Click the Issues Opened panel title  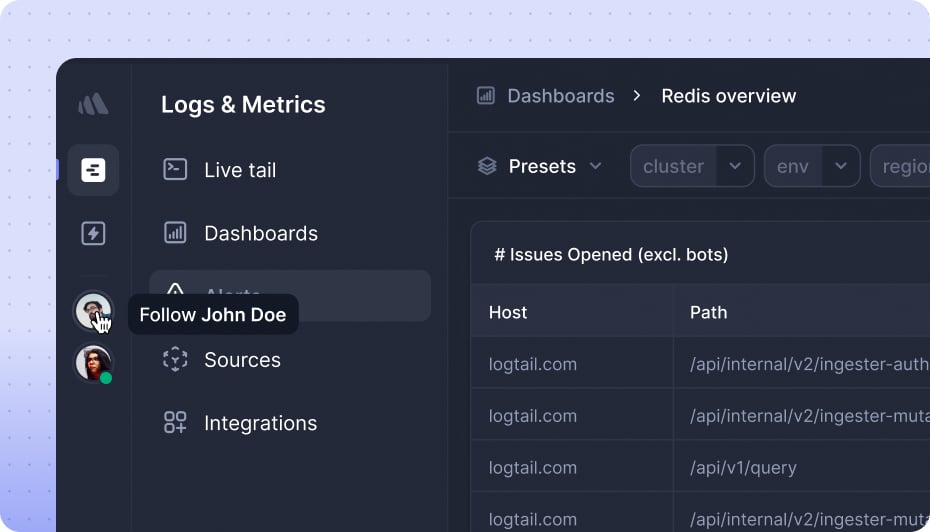pos(611,255)
